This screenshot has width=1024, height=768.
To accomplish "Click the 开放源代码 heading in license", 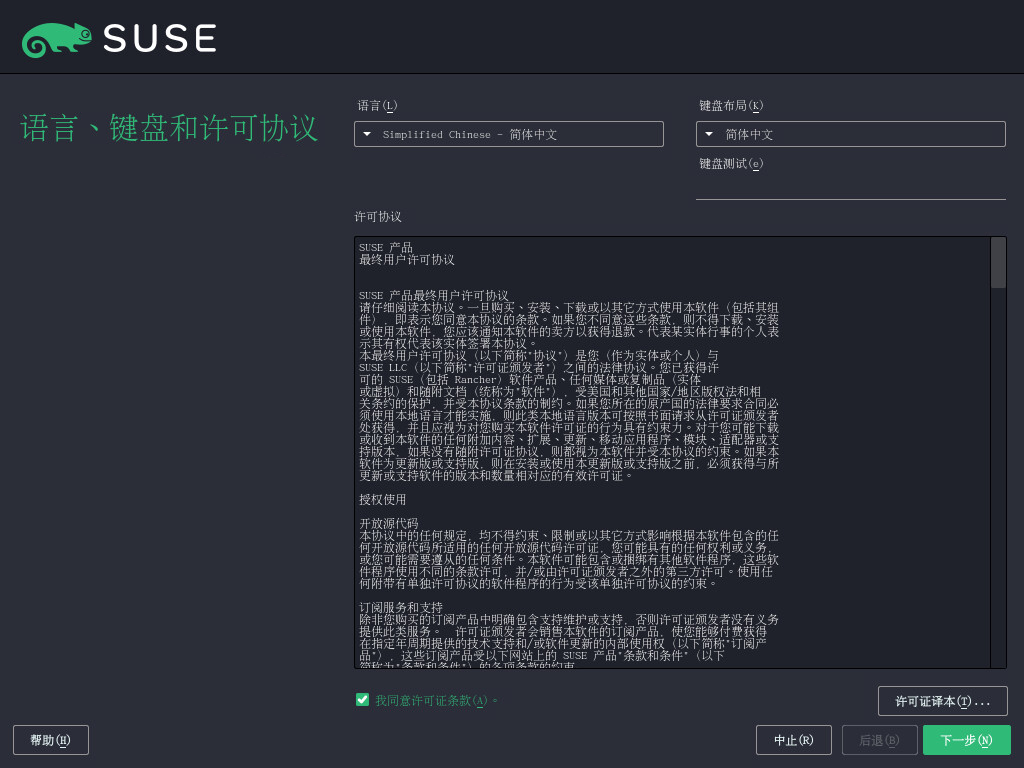I will click(389, 524).
